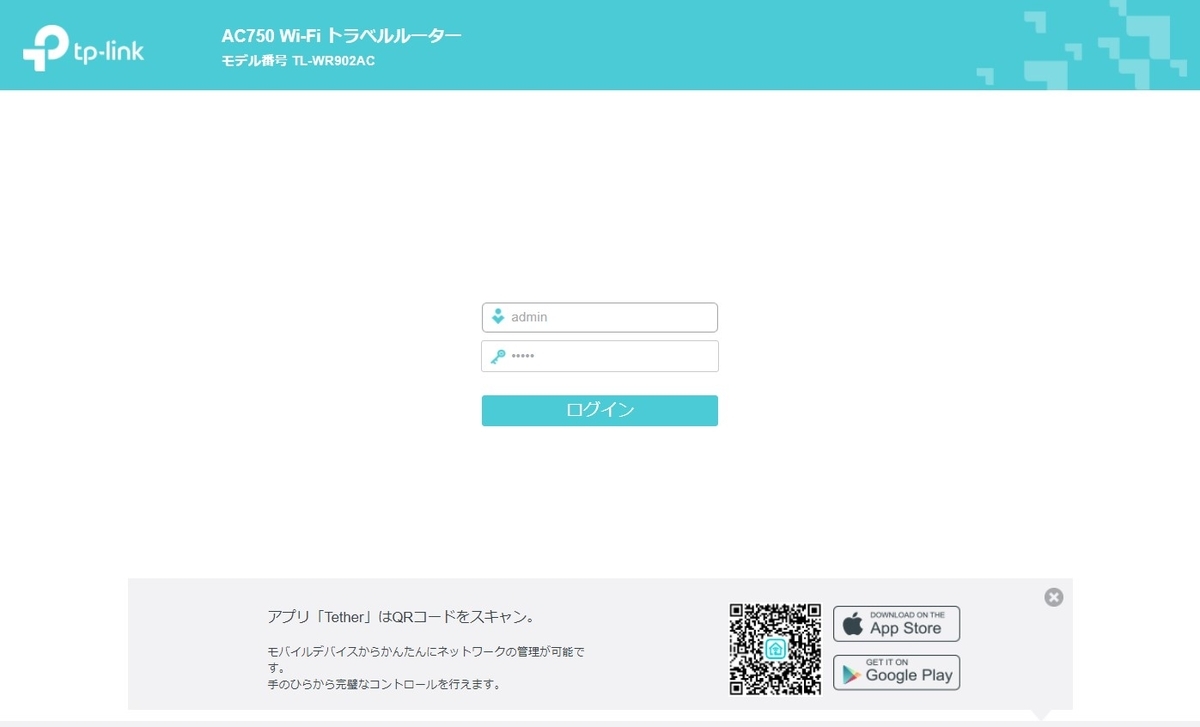Click the Tether home icon inside the QR code

[x=774, y=650]
